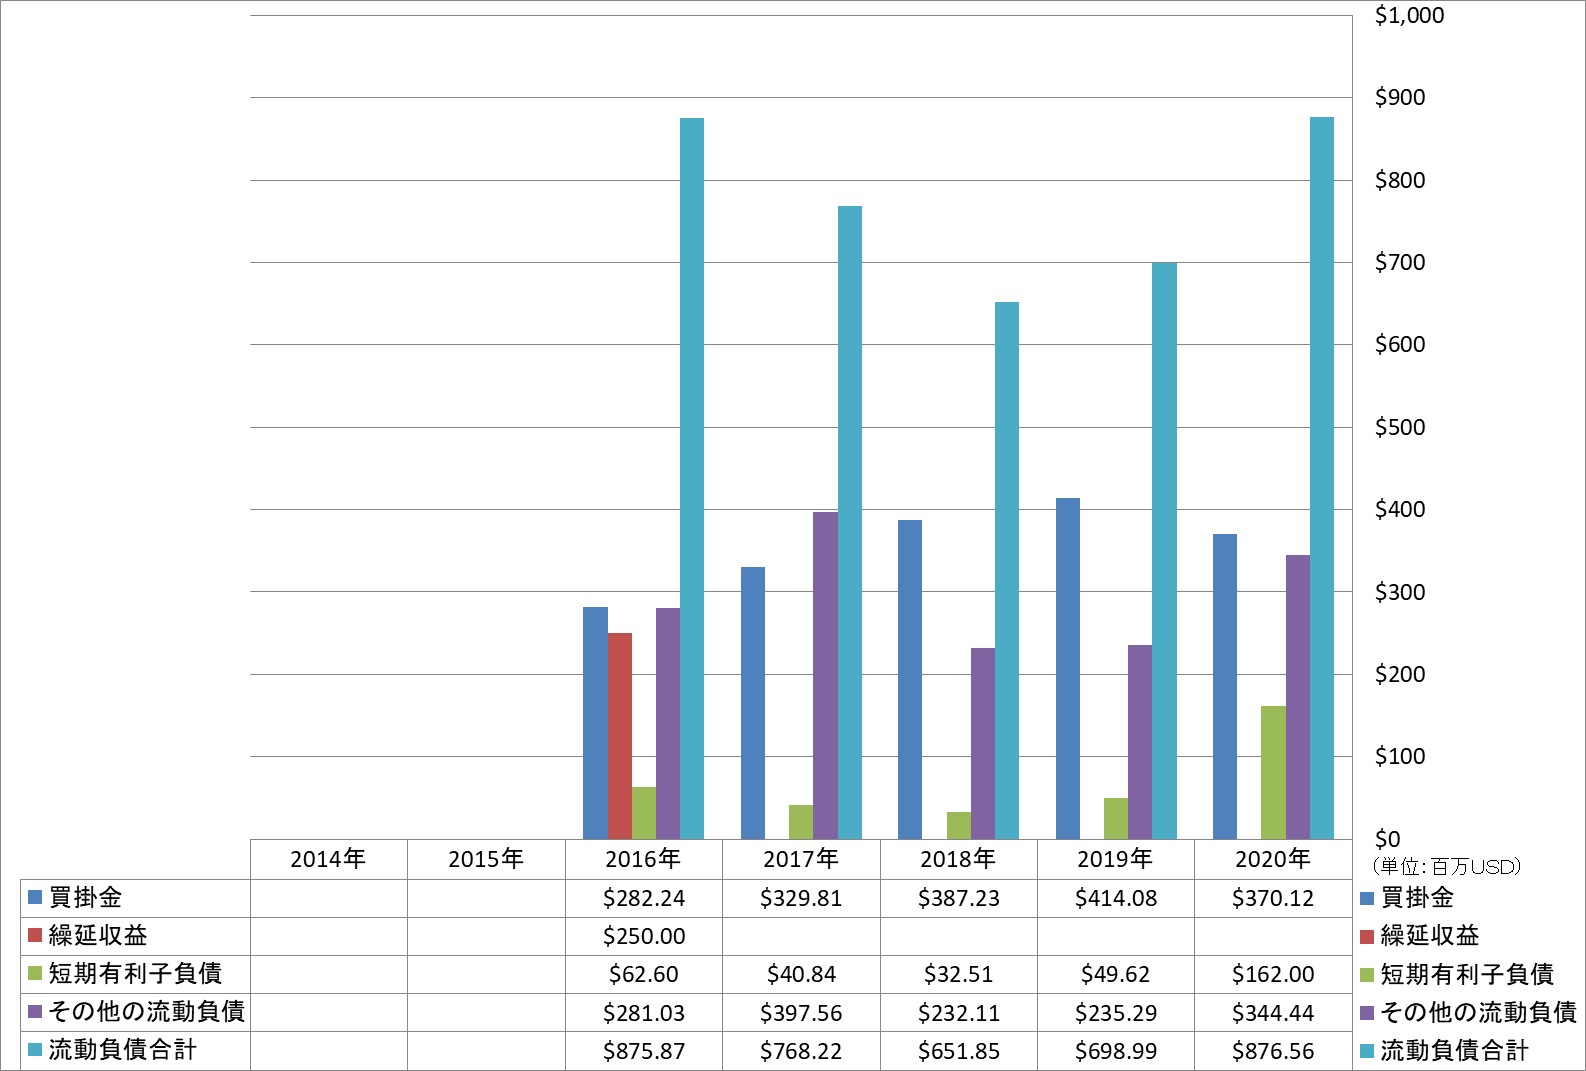This screenshot has height=1071, width=1586.
Task: Click the $876.56 total cell
Action: click(1273, 1051)
